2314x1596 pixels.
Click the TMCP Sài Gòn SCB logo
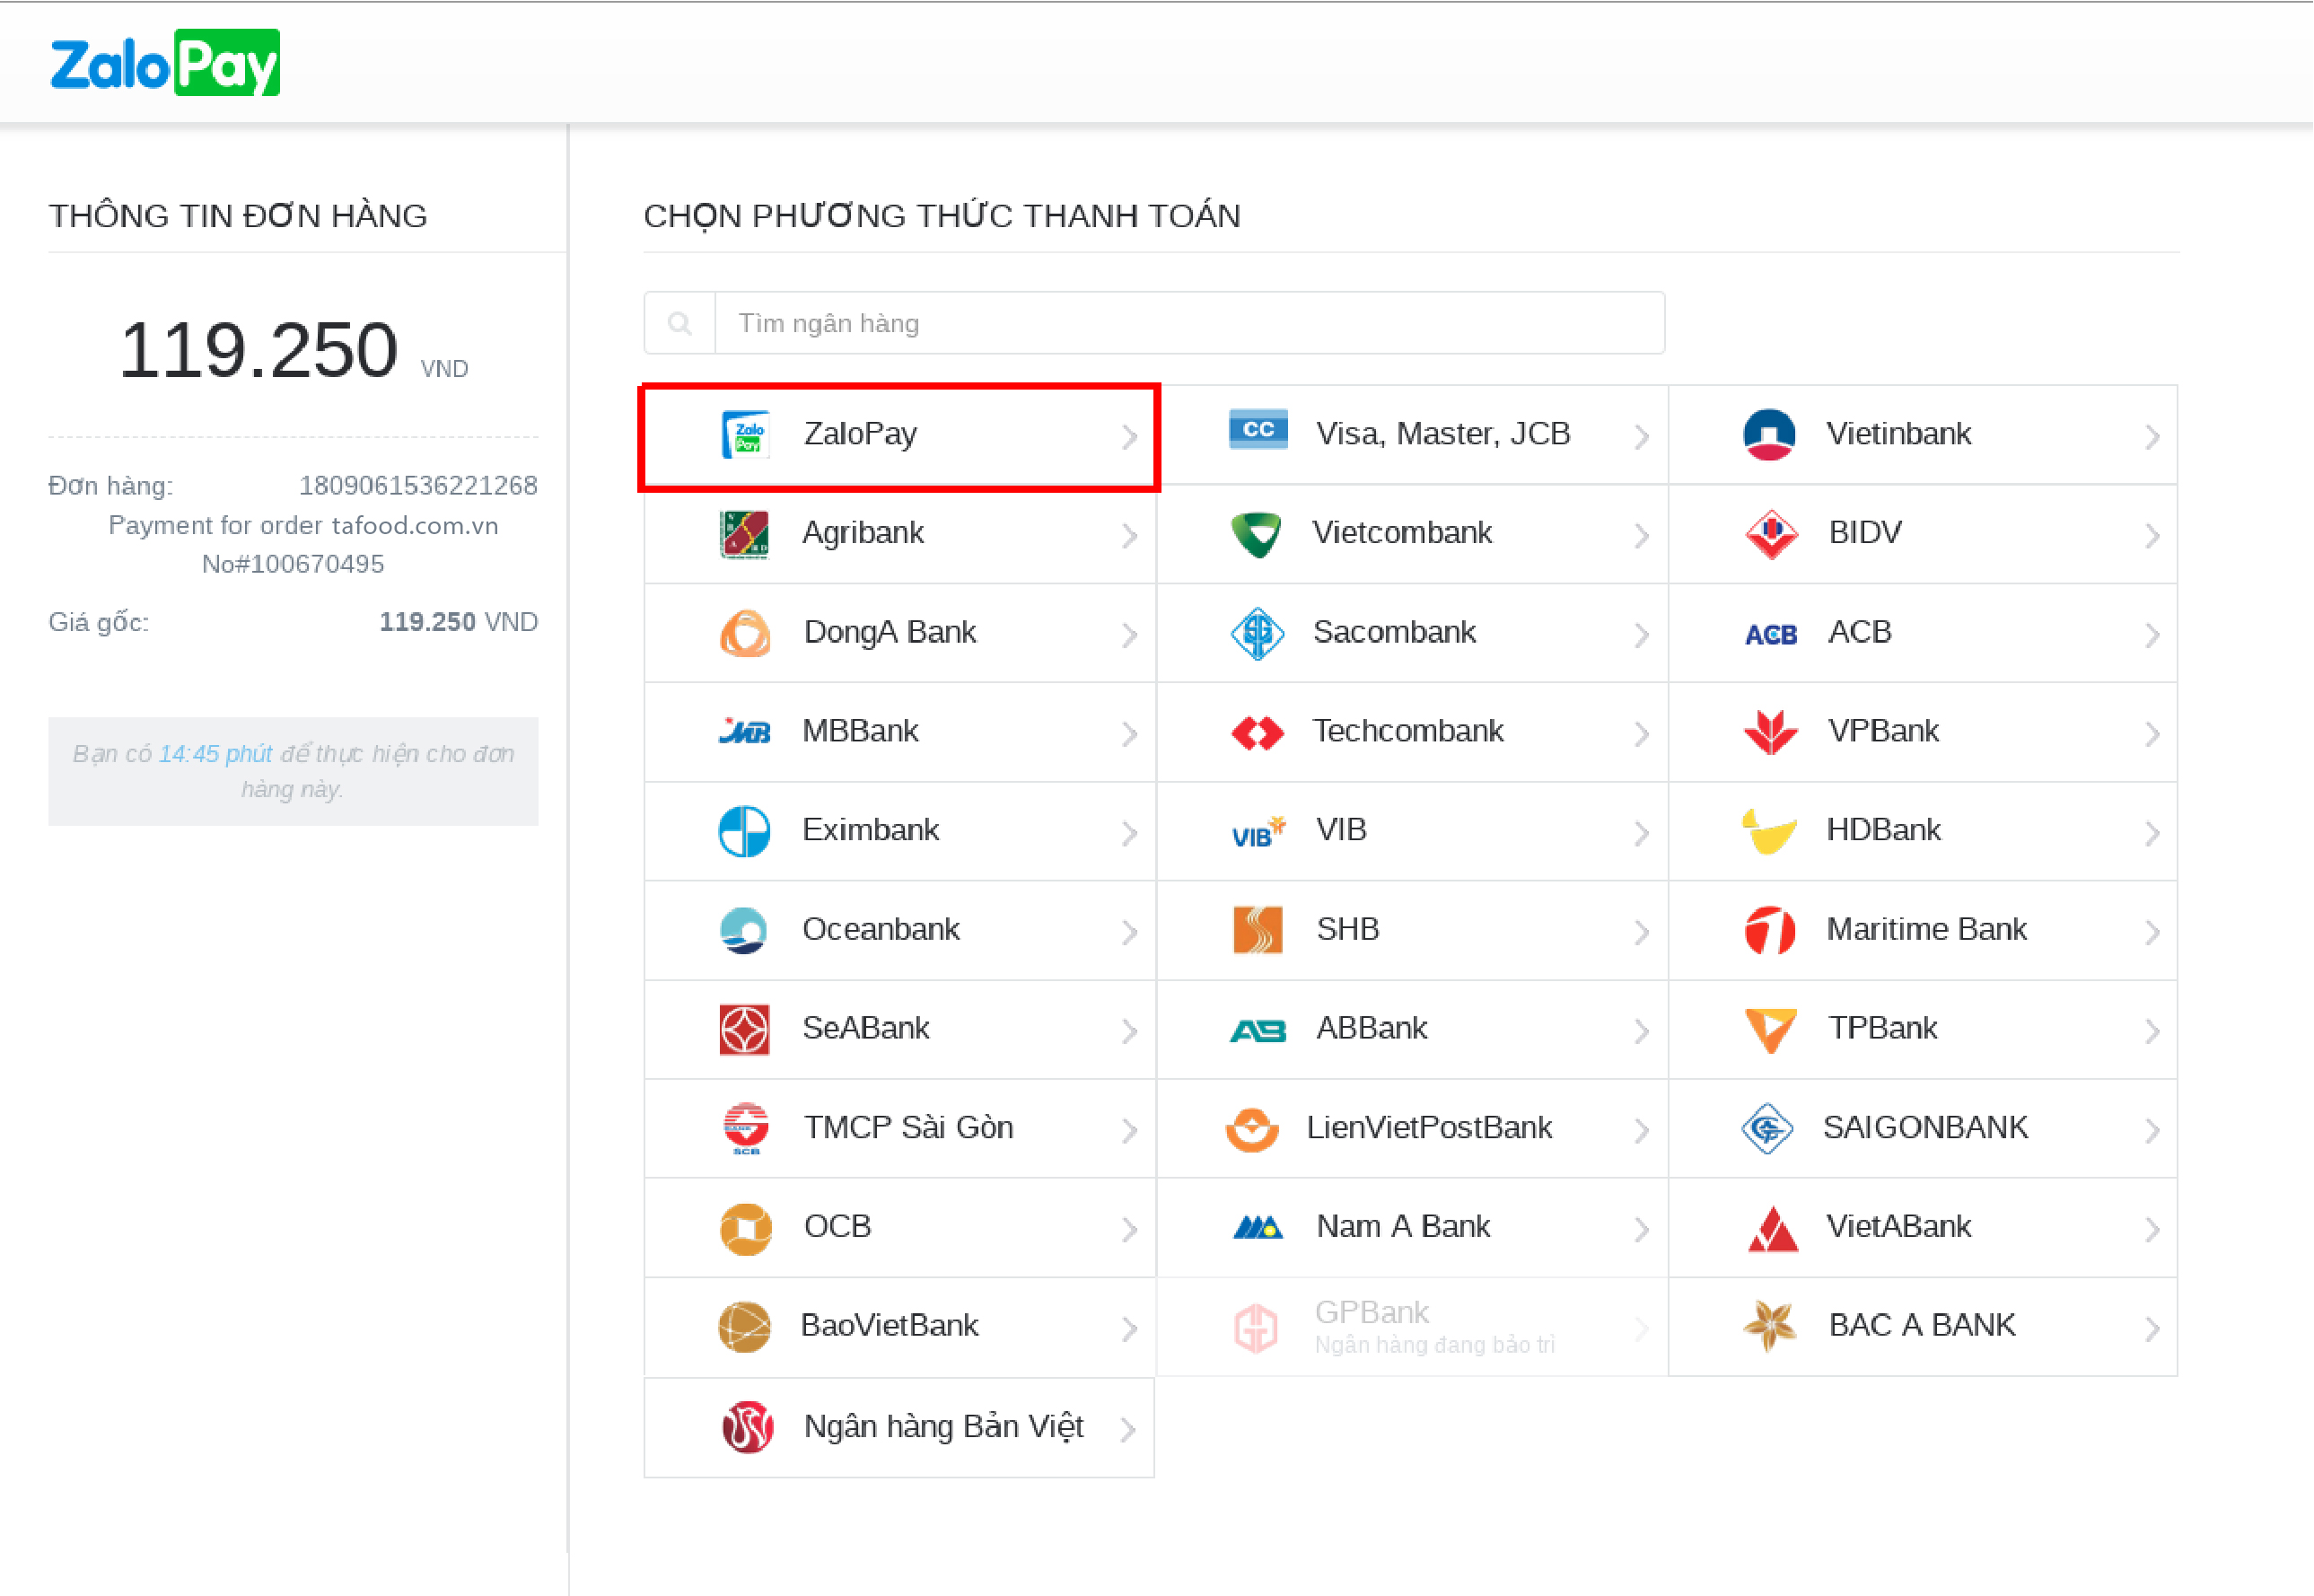(746, 1129)
